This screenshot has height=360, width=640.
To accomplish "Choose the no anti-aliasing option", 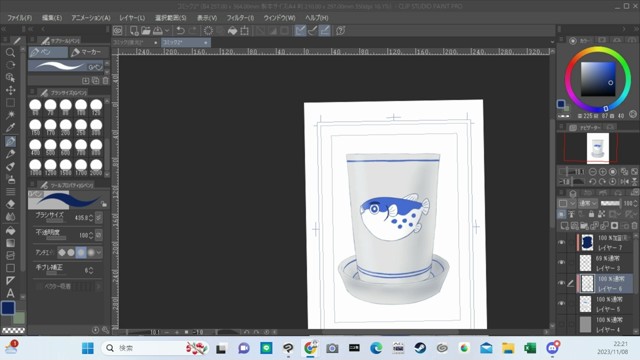I will [62, 253].
